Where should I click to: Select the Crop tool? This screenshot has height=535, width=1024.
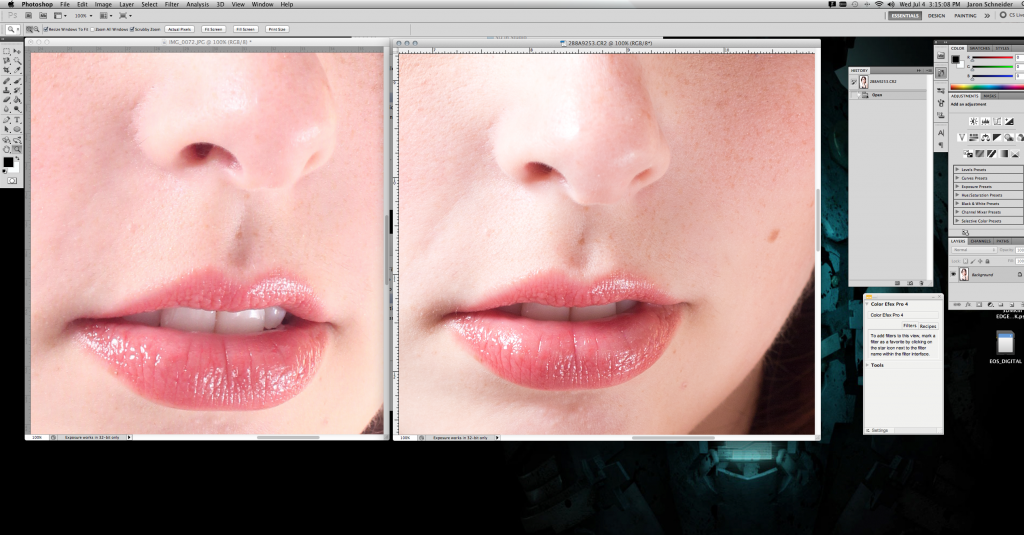[x=7, y=70]
